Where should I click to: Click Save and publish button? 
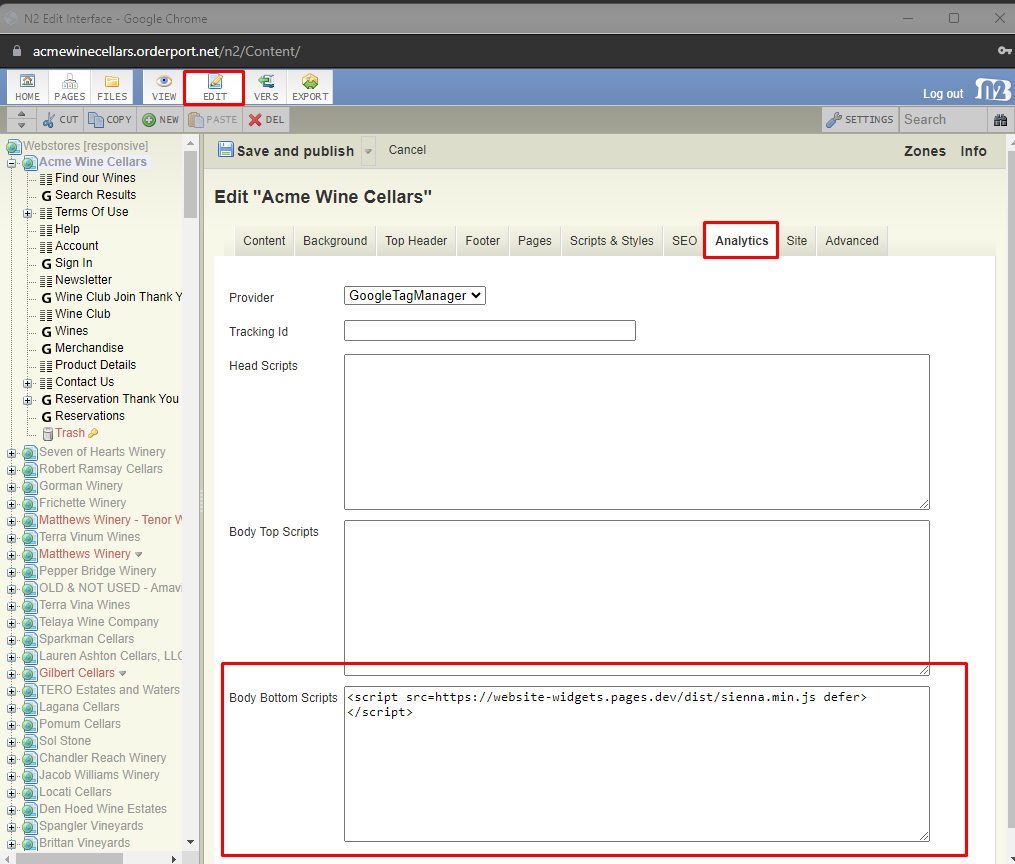coord(287,151)
